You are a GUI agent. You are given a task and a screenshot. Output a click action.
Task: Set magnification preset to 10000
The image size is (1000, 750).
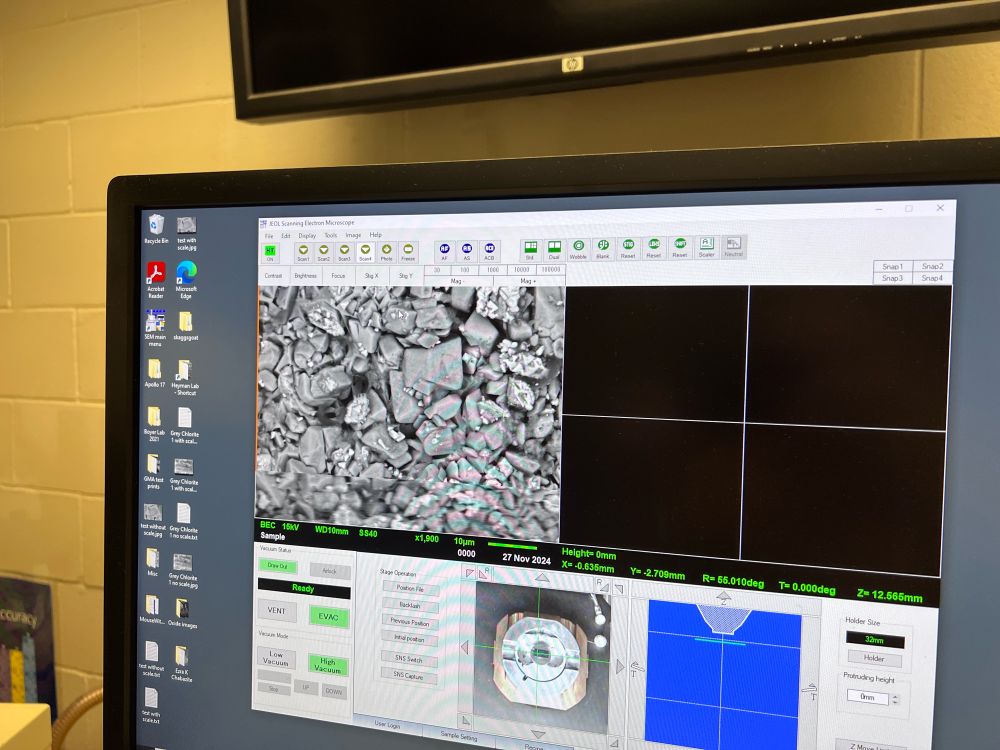coord(522,270)
